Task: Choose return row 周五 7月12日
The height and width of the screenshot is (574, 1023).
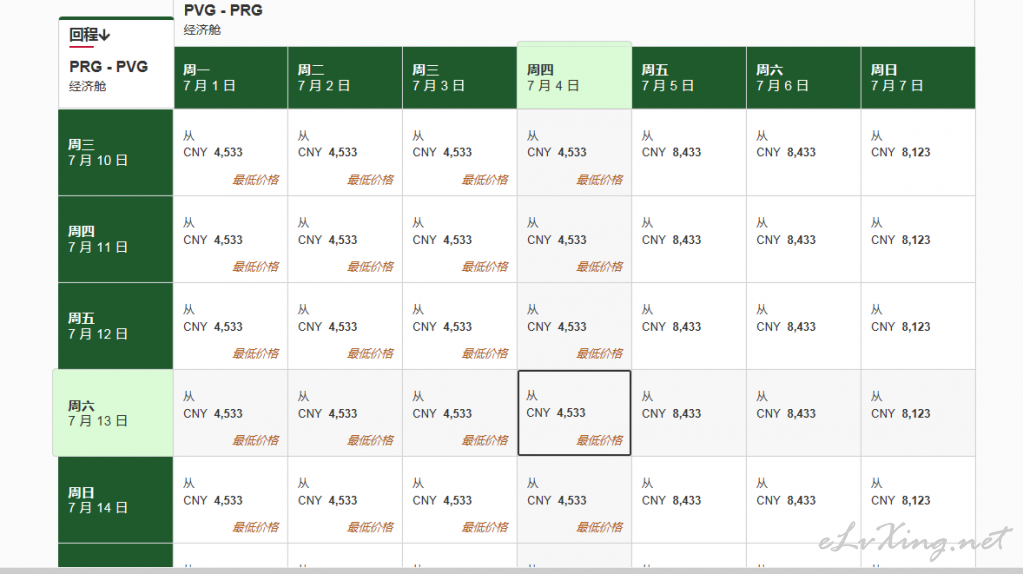Action: pos(115,326)
